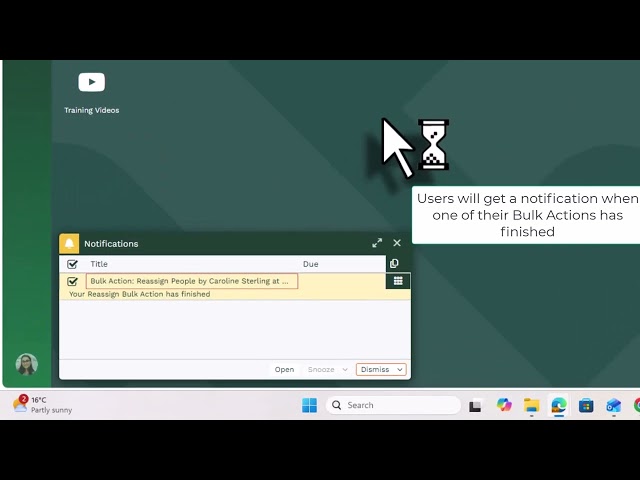Expand the Dismiss dropdown arrow
Viewport: 640px width, 480px height.
[400, 369]
